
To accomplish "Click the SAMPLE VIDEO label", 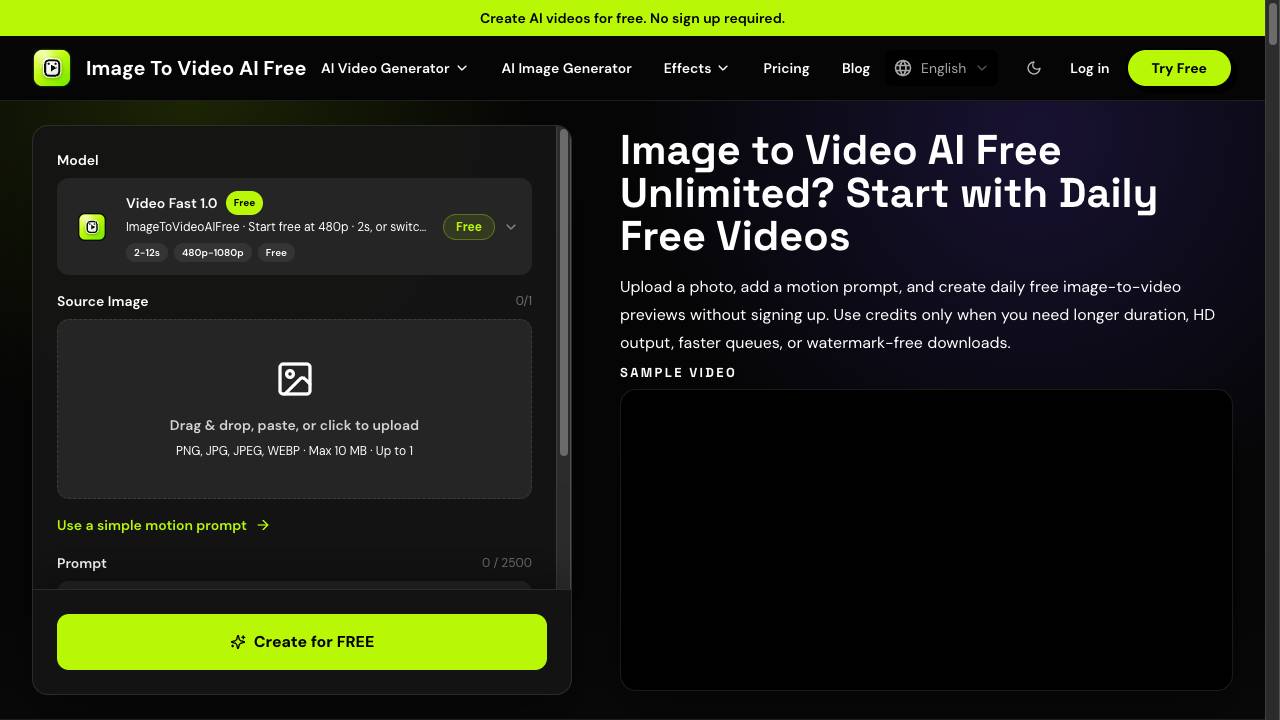I will pyautogui.click(x=678, y=373).
